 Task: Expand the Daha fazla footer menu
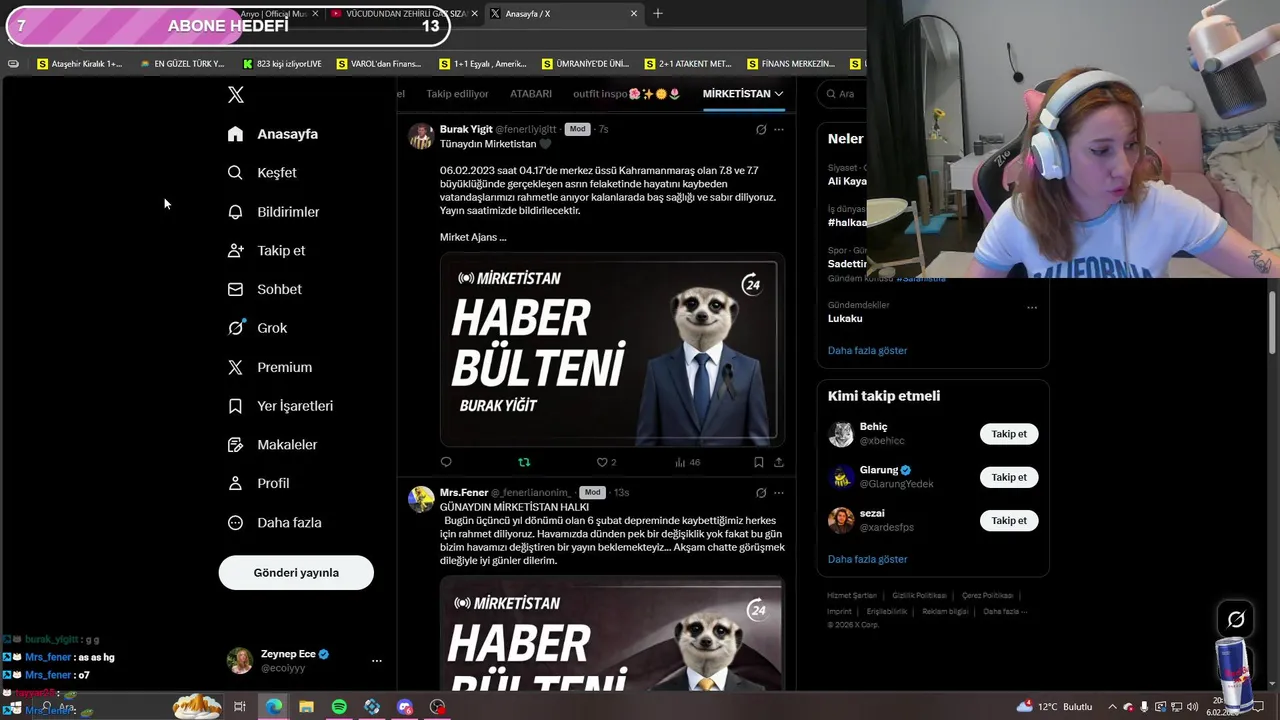tap(1005, 611)
